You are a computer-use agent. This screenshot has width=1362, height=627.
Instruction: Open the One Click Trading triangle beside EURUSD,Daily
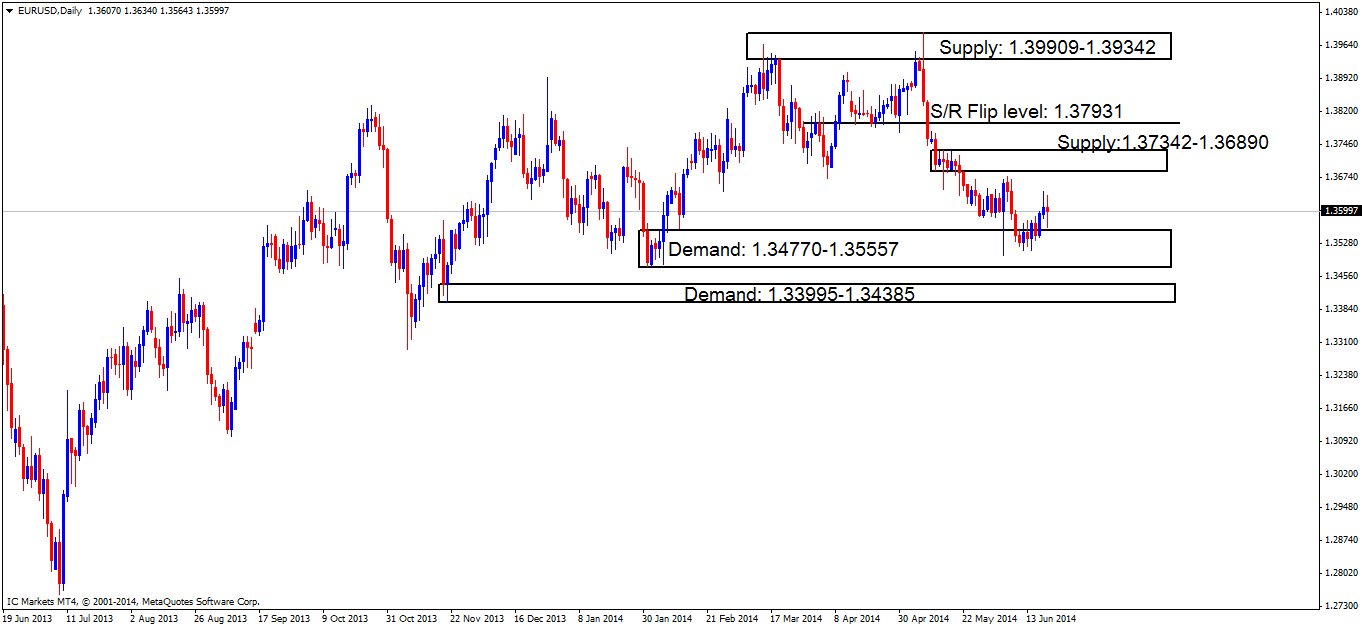click(9, 10)
